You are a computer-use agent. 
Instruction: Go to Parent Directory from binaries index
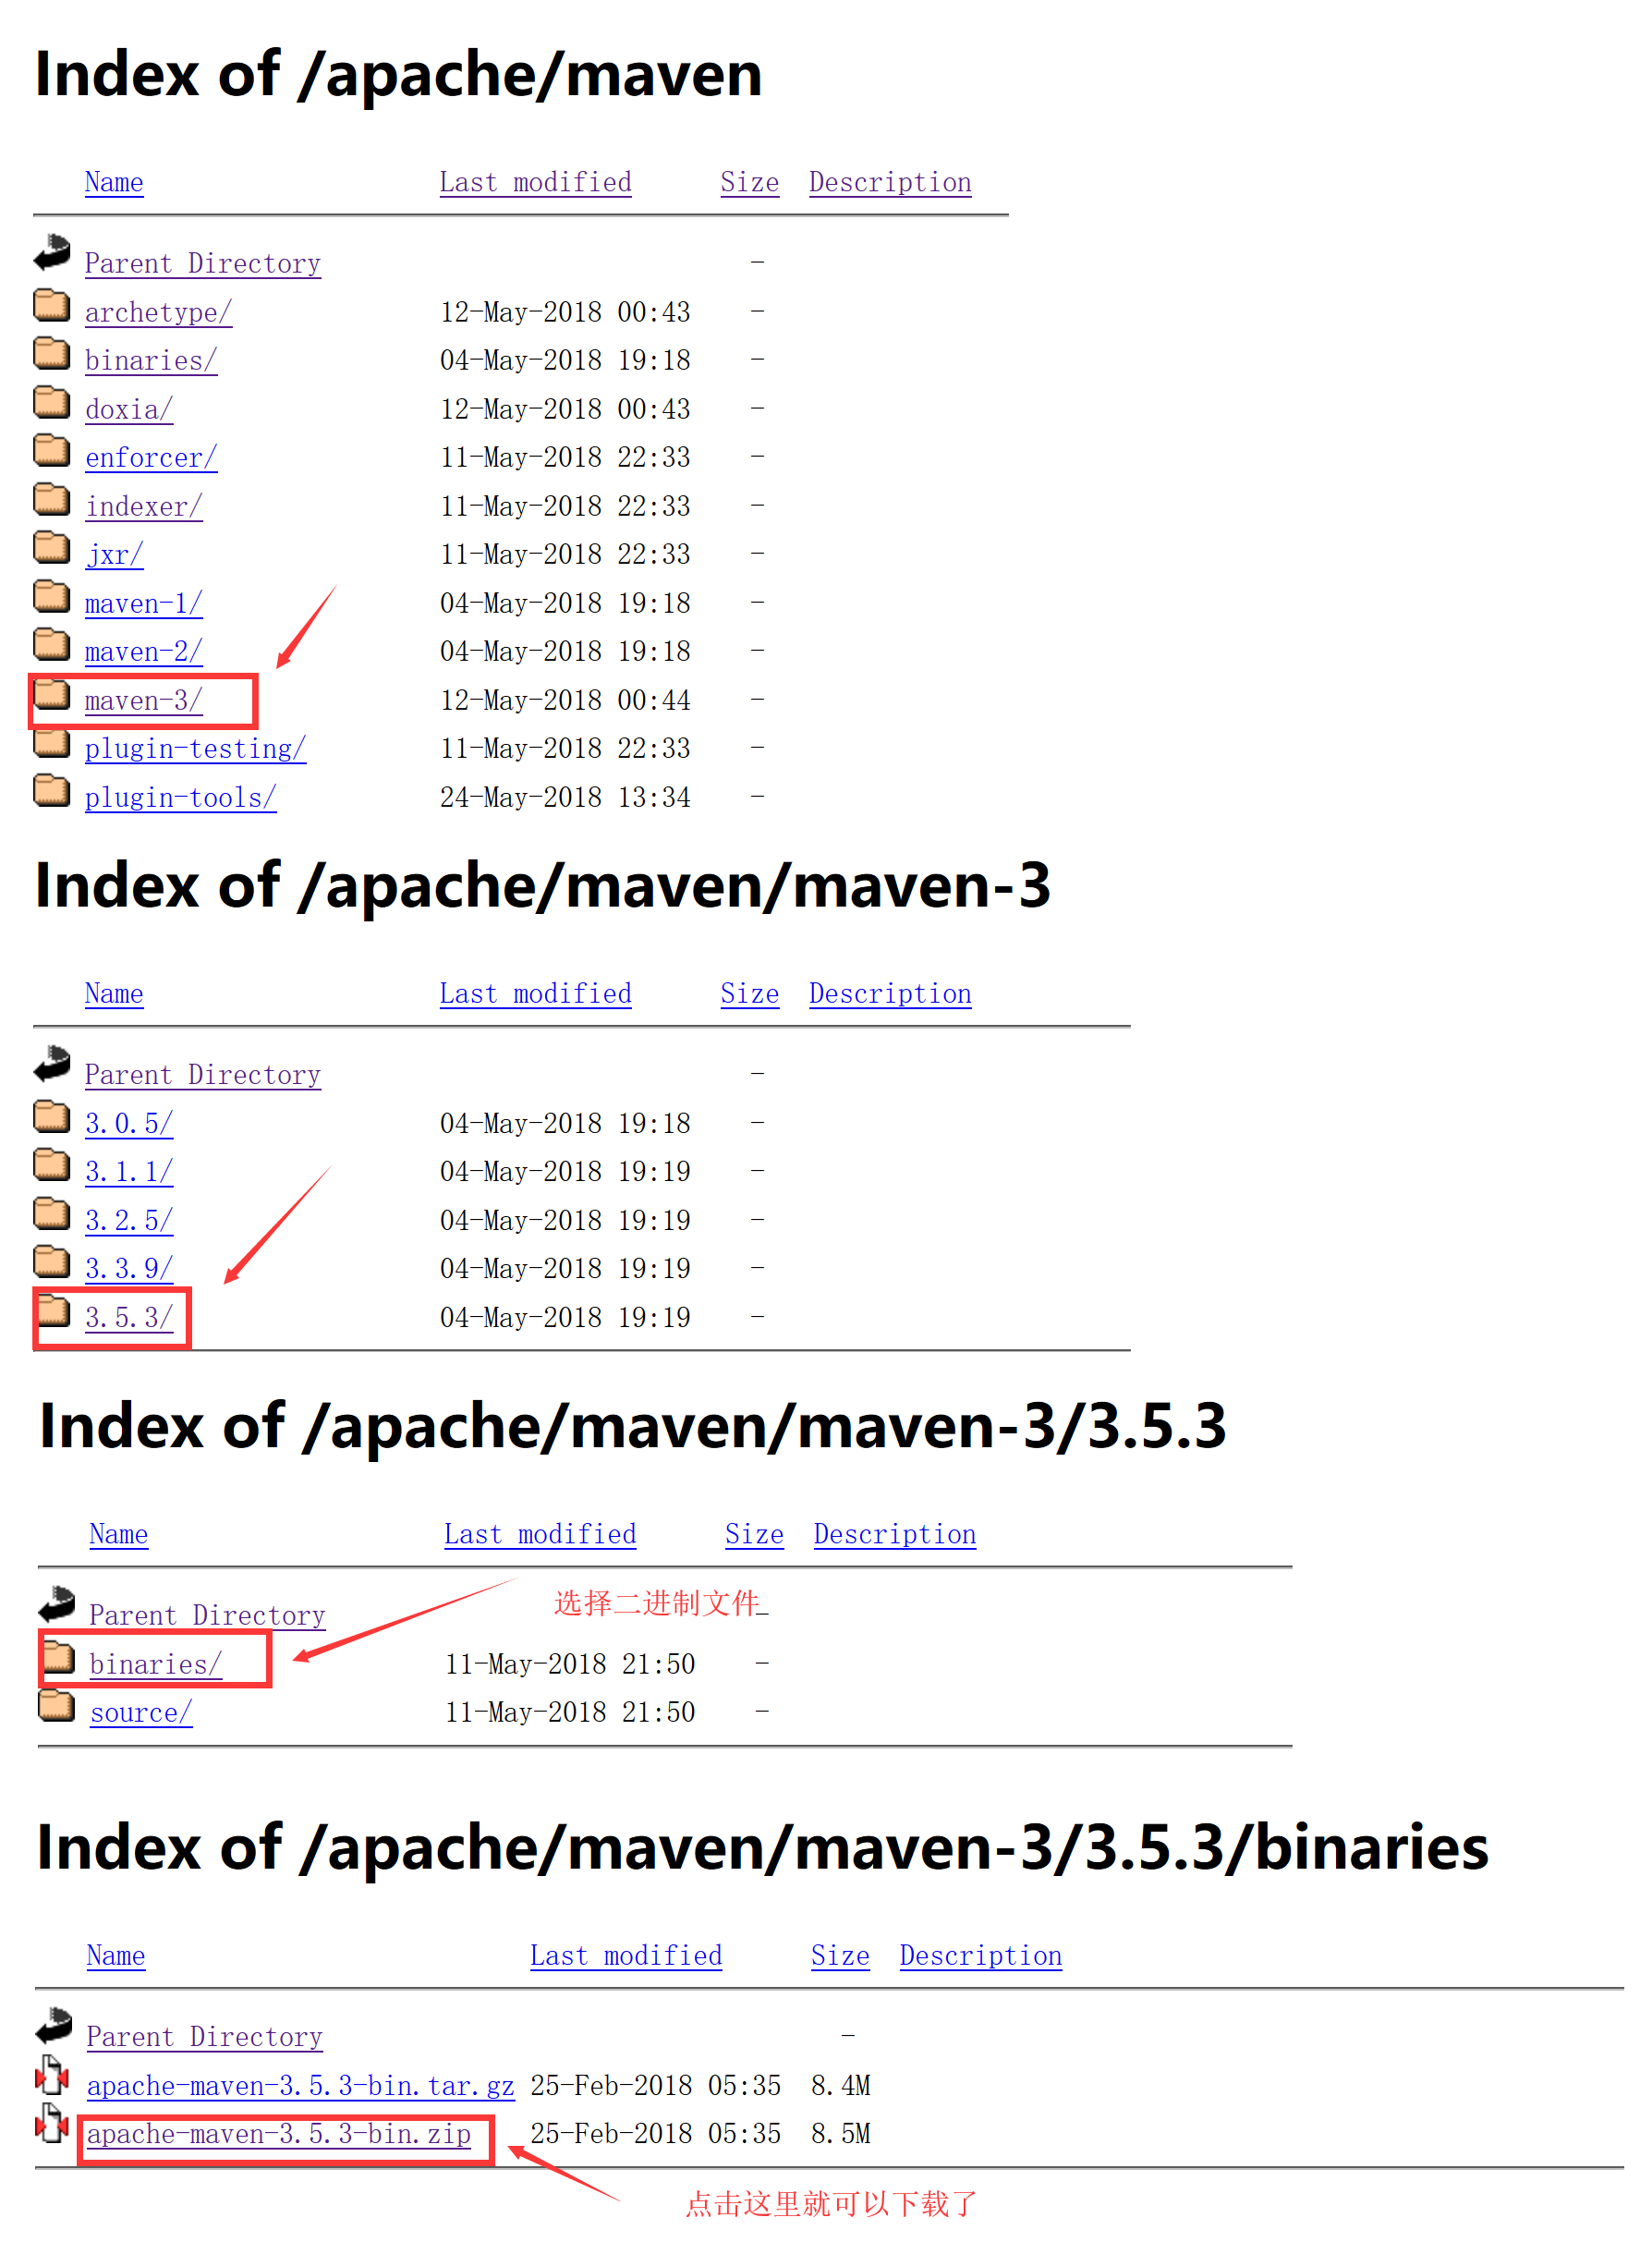coord(204,2037)
